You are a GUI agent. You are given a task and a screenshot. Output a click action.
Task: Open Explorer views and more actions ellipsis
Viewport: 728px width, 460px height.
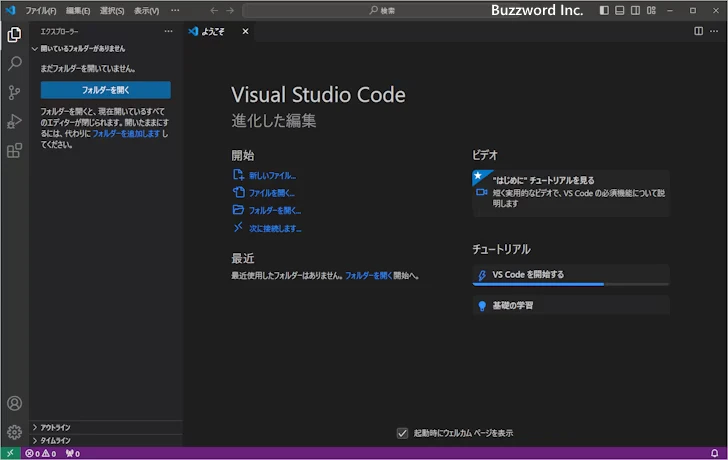[169, 31]
